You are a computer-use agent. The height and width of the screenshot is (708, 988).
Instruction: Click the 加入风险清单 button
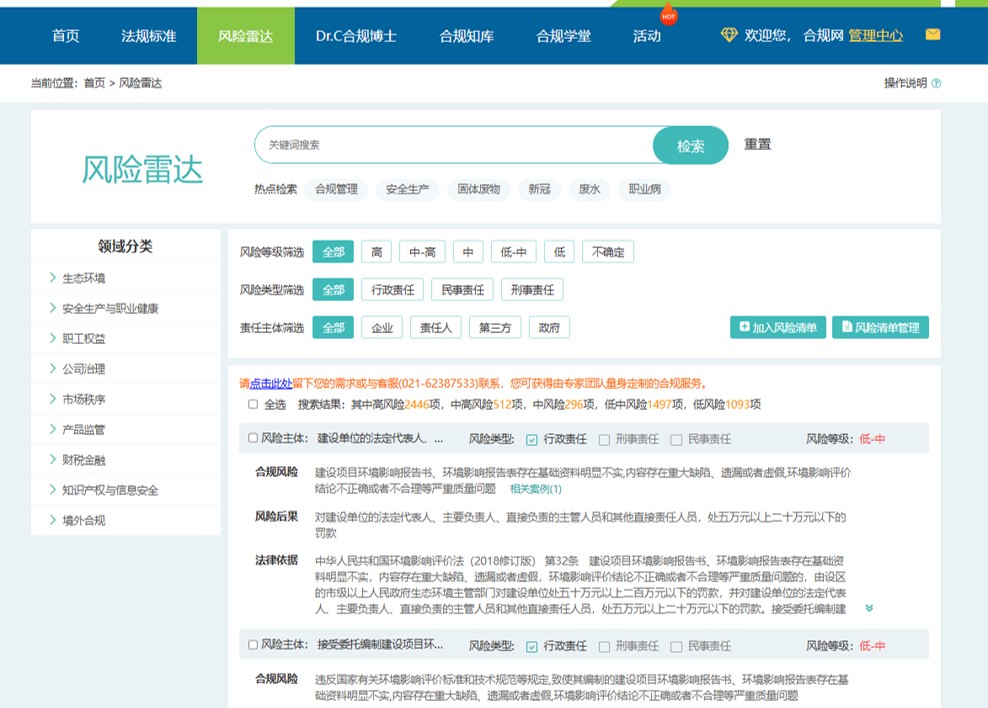[778, 328]
